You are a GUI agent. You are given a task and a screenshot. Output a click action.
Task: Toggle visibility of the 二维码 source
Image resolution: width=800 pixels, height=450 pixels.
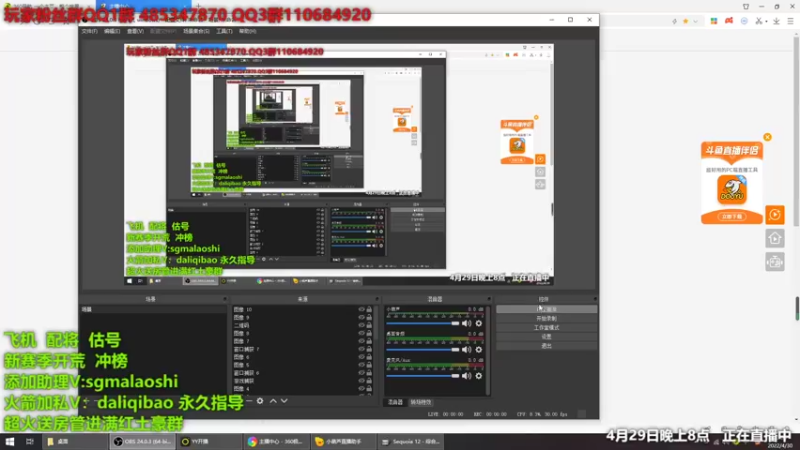361,326
